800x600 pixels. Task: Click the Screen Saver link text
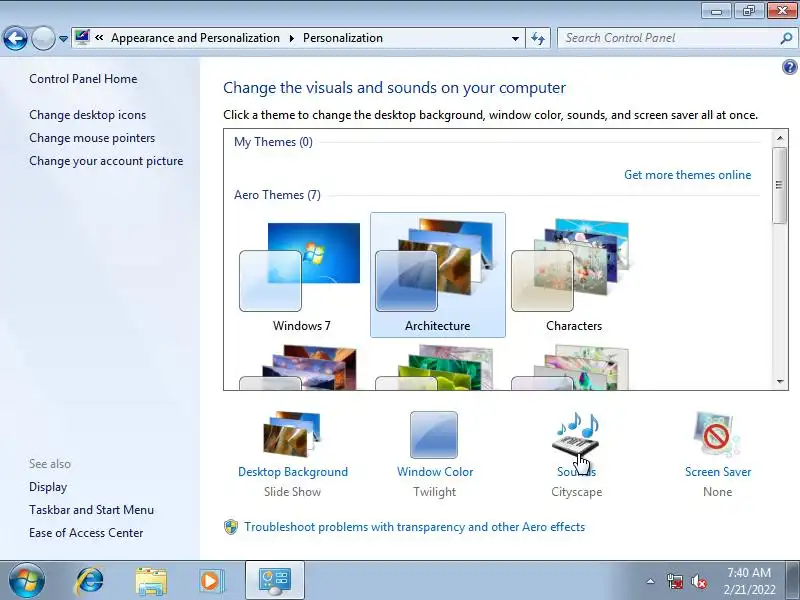[718, 472]
